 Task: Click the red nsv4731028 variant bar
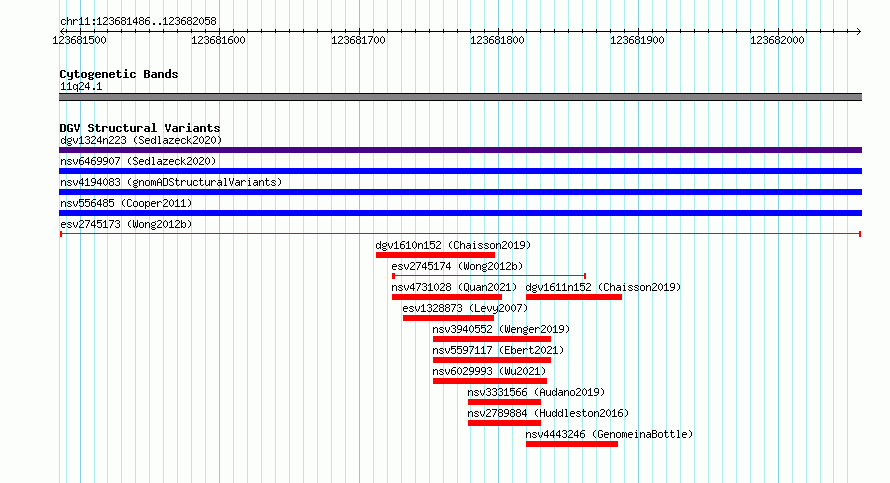tap(447, 297)
